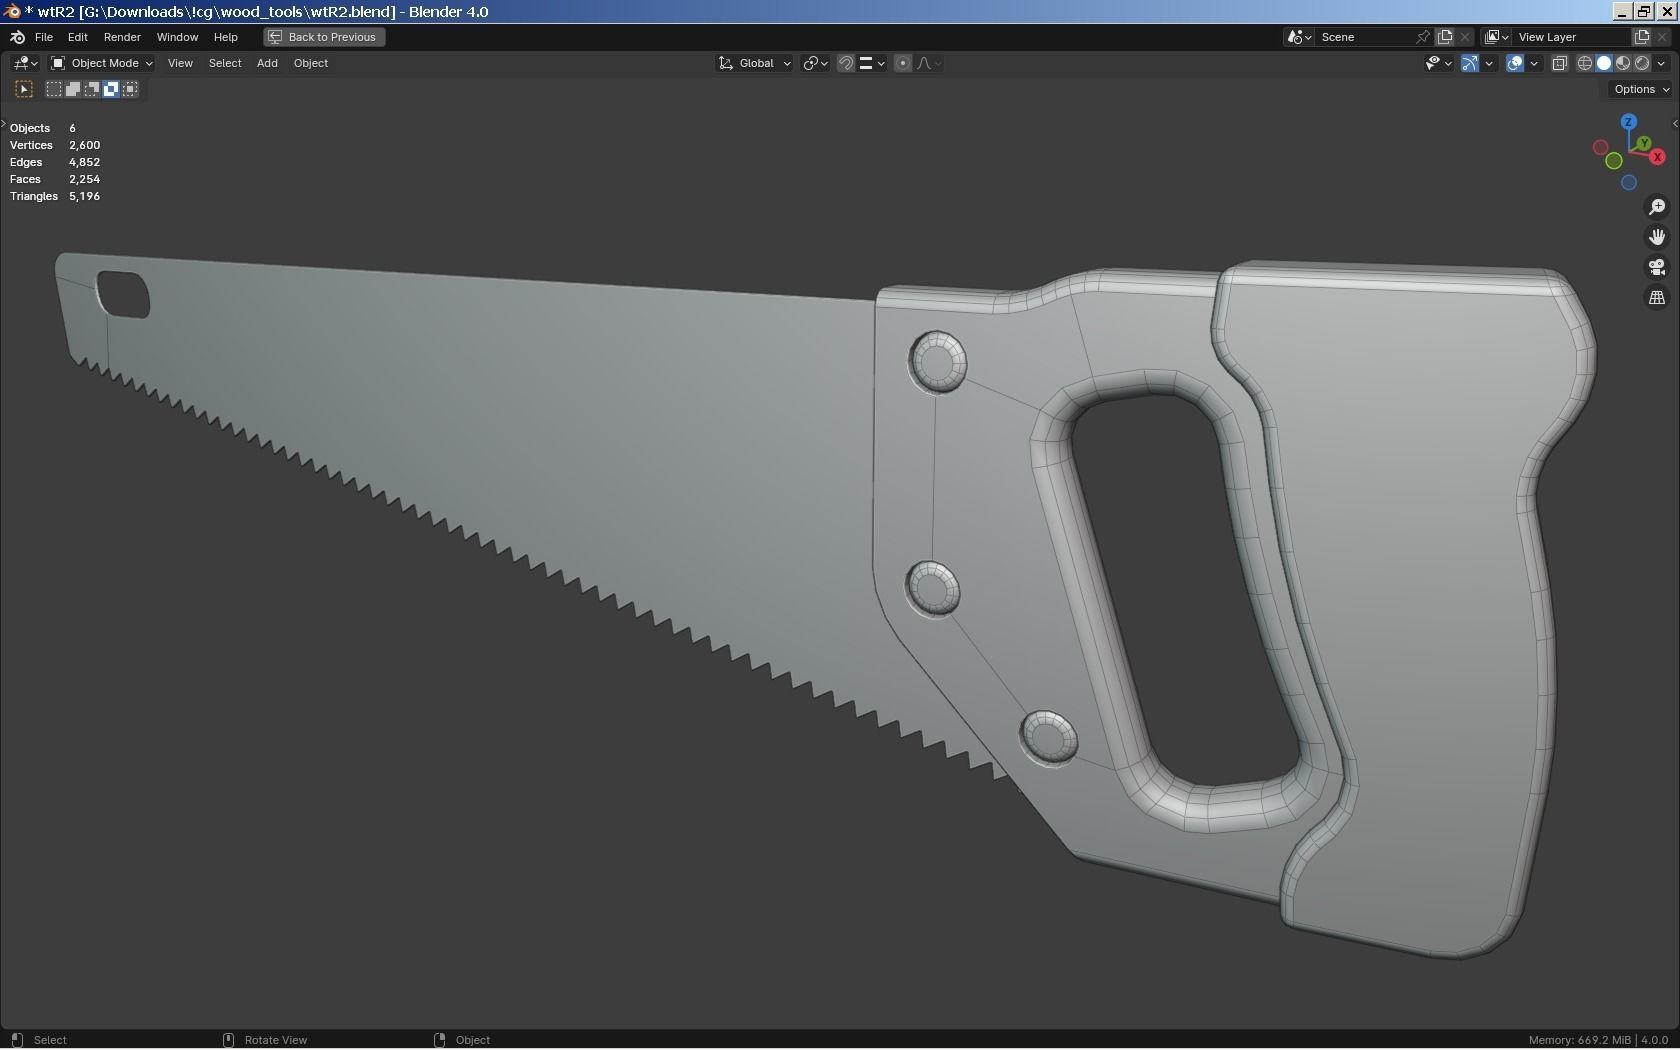Open the Global transform orientation dropdown
The width and height of the screenshot is (1680, 1050).
pos(755,63)
